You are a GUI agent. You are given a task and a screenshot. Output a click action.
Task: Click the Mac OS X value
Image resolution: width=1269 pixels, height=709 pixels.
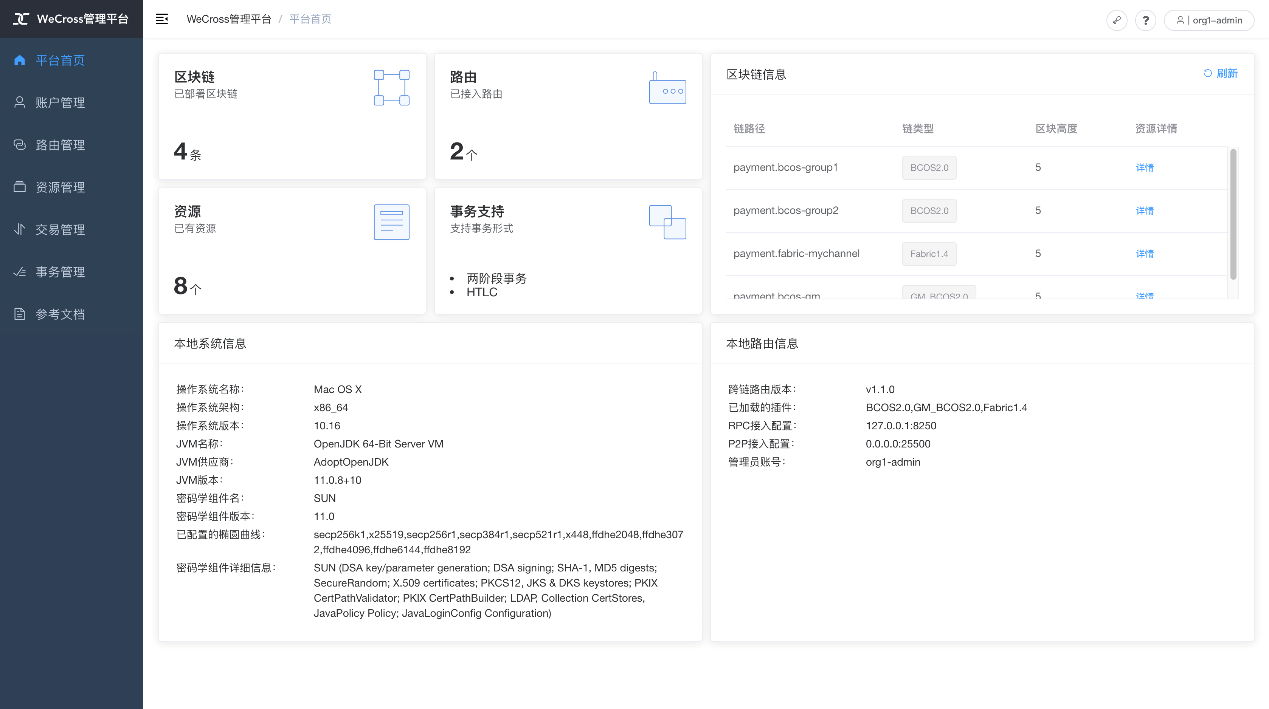point(338,389)
